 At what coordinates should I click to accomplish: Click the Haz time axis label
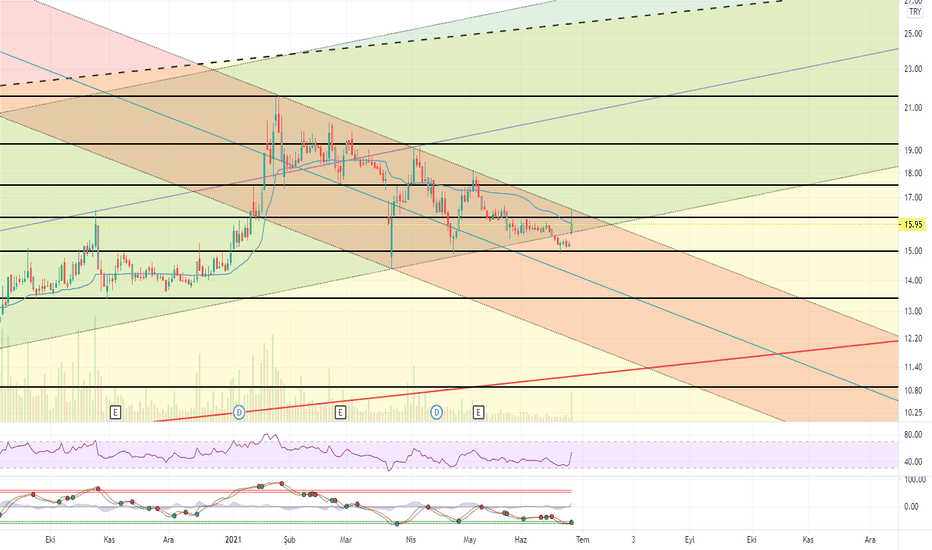tap(520, 540)
